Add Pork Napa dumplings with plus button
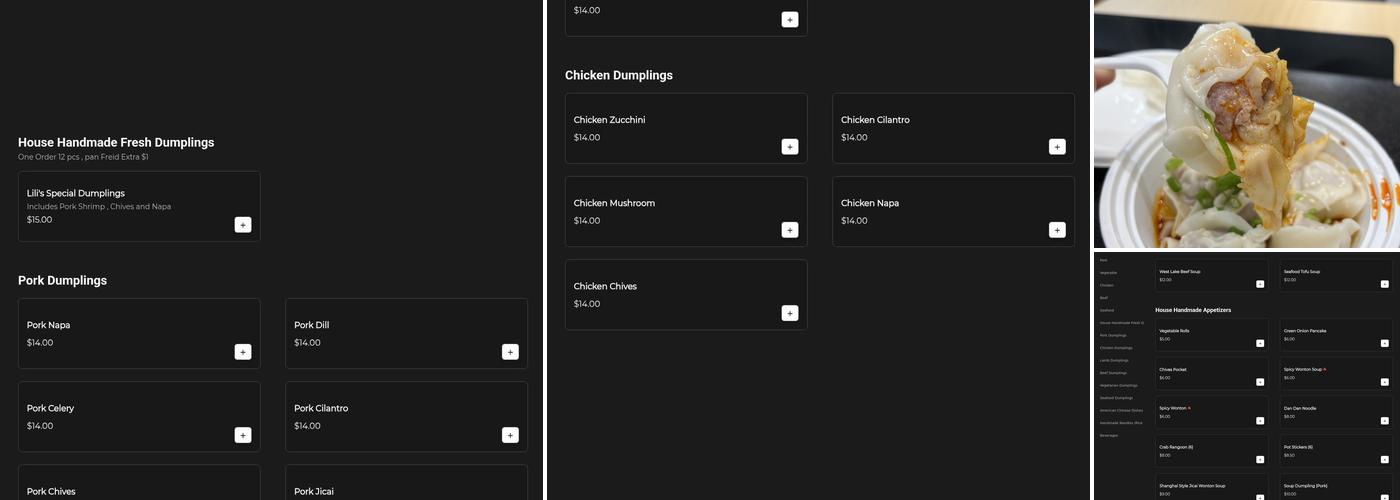 click(x=243, y=352)
